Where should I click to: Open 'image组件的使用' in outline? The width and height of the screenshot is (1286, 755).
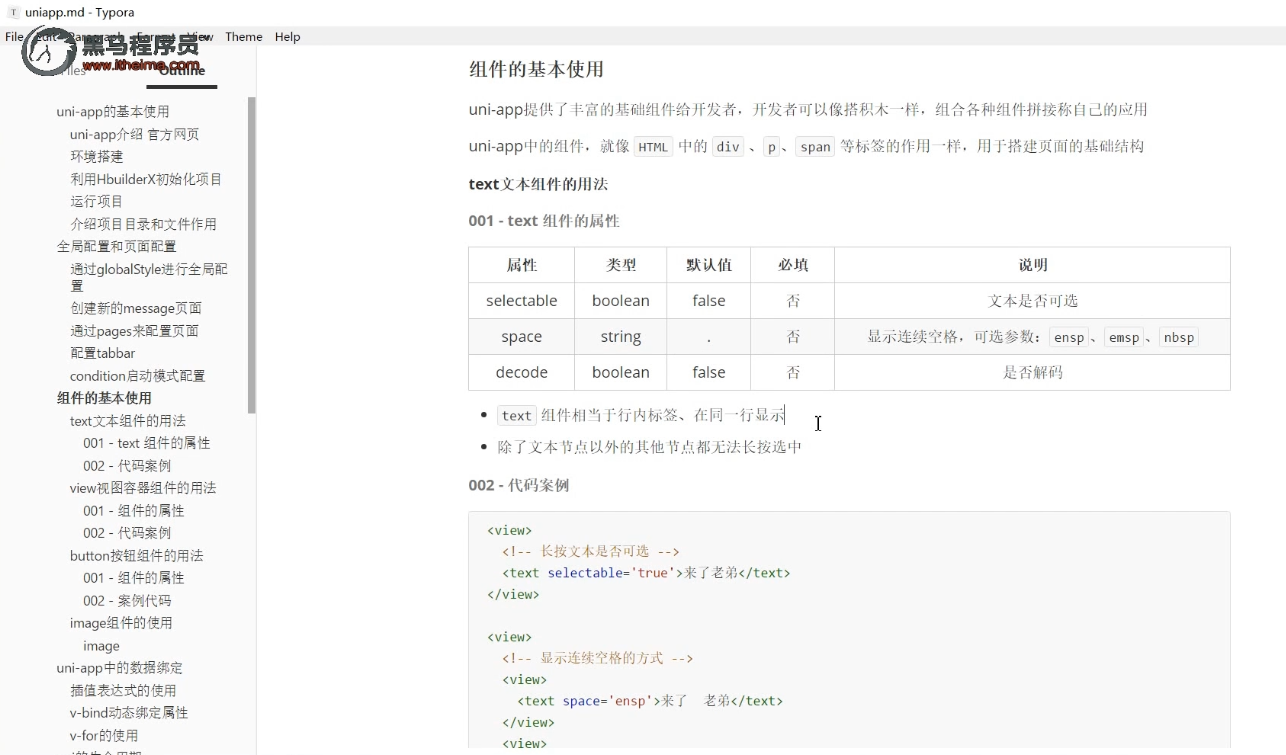pos(121,623)
